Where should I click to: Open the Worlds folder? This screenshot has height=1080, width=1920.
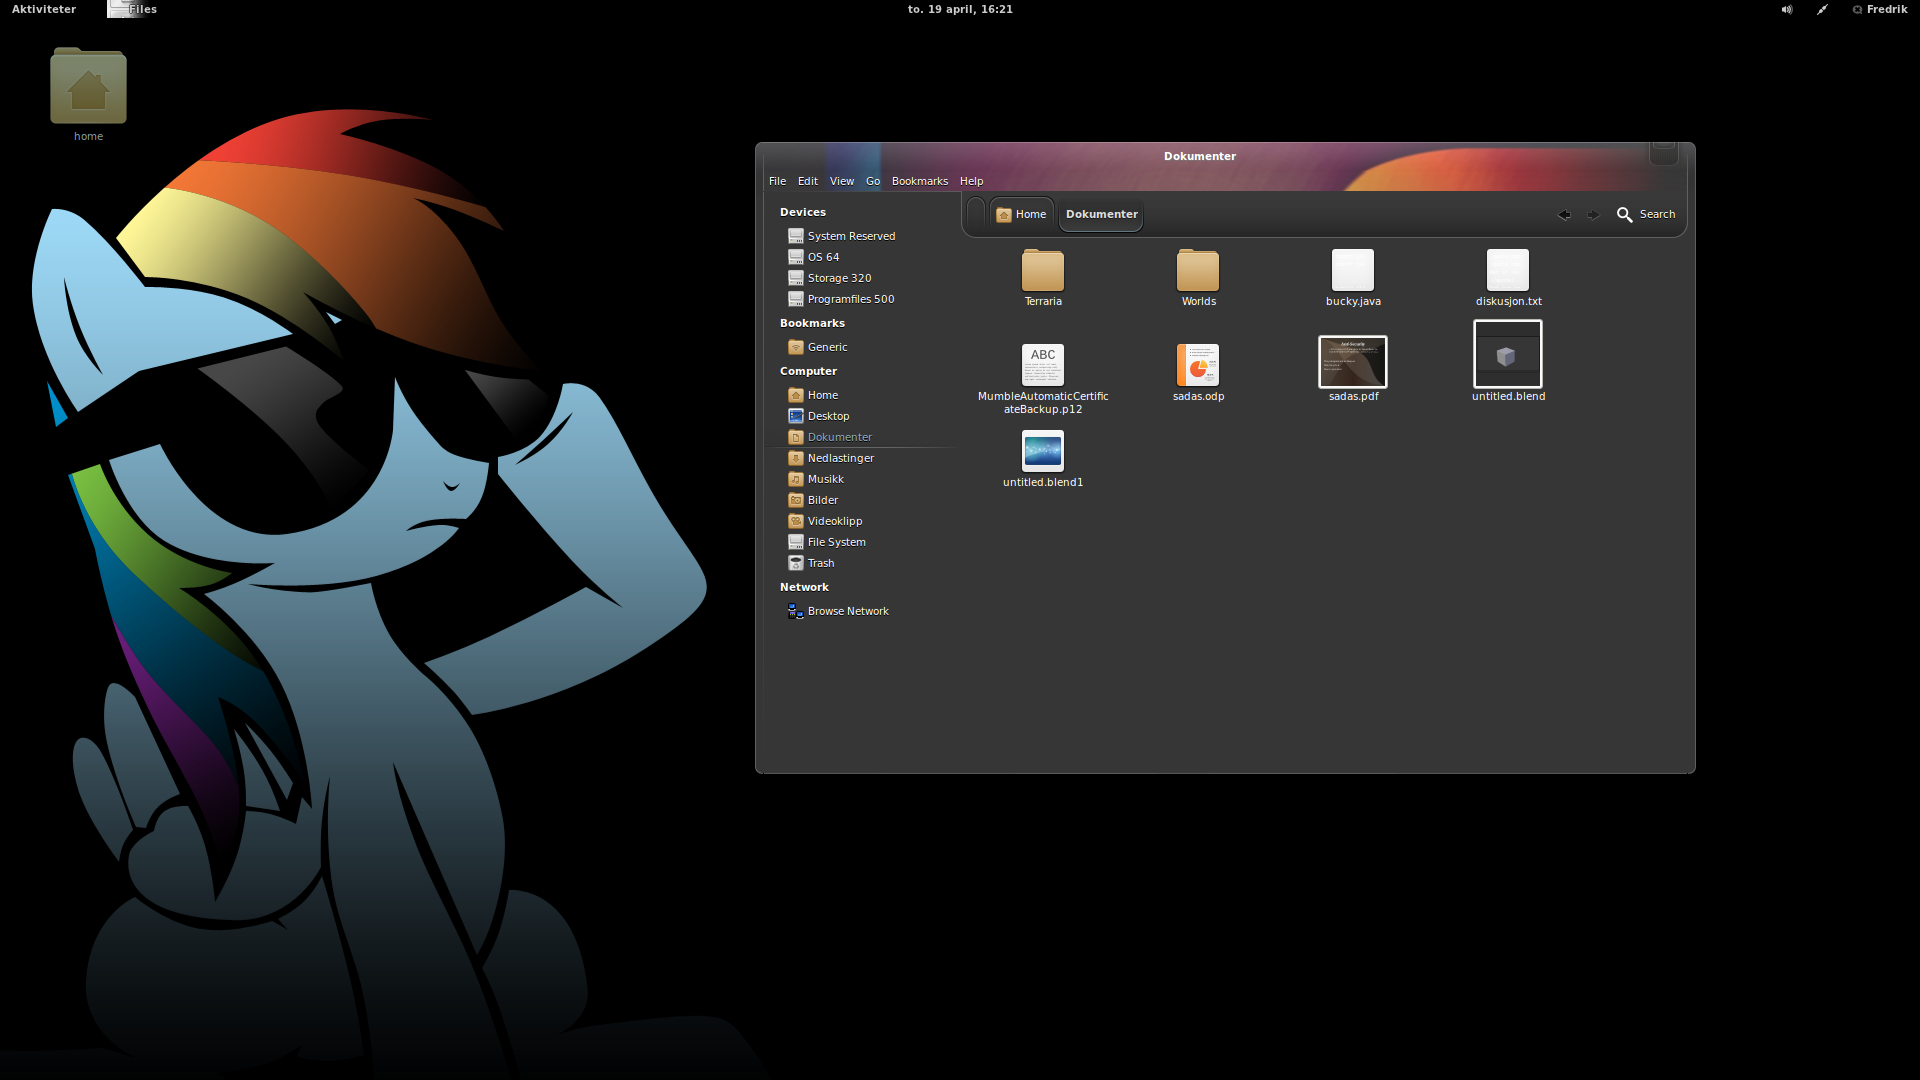click(1198, 278)
